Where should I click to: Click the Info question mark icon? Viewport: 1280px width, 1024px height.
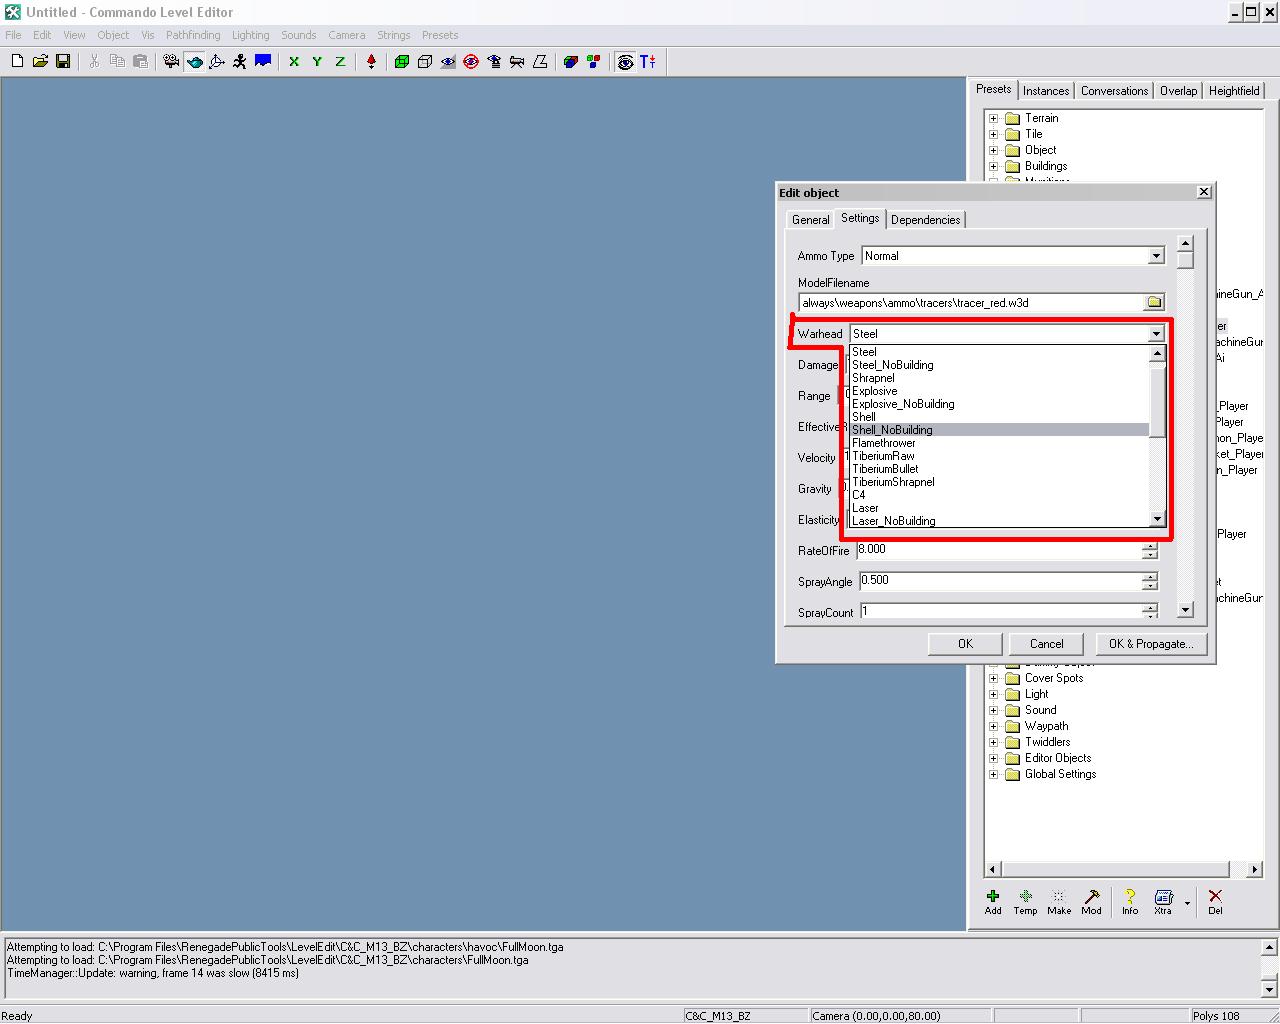click(x=1129, y=897)
